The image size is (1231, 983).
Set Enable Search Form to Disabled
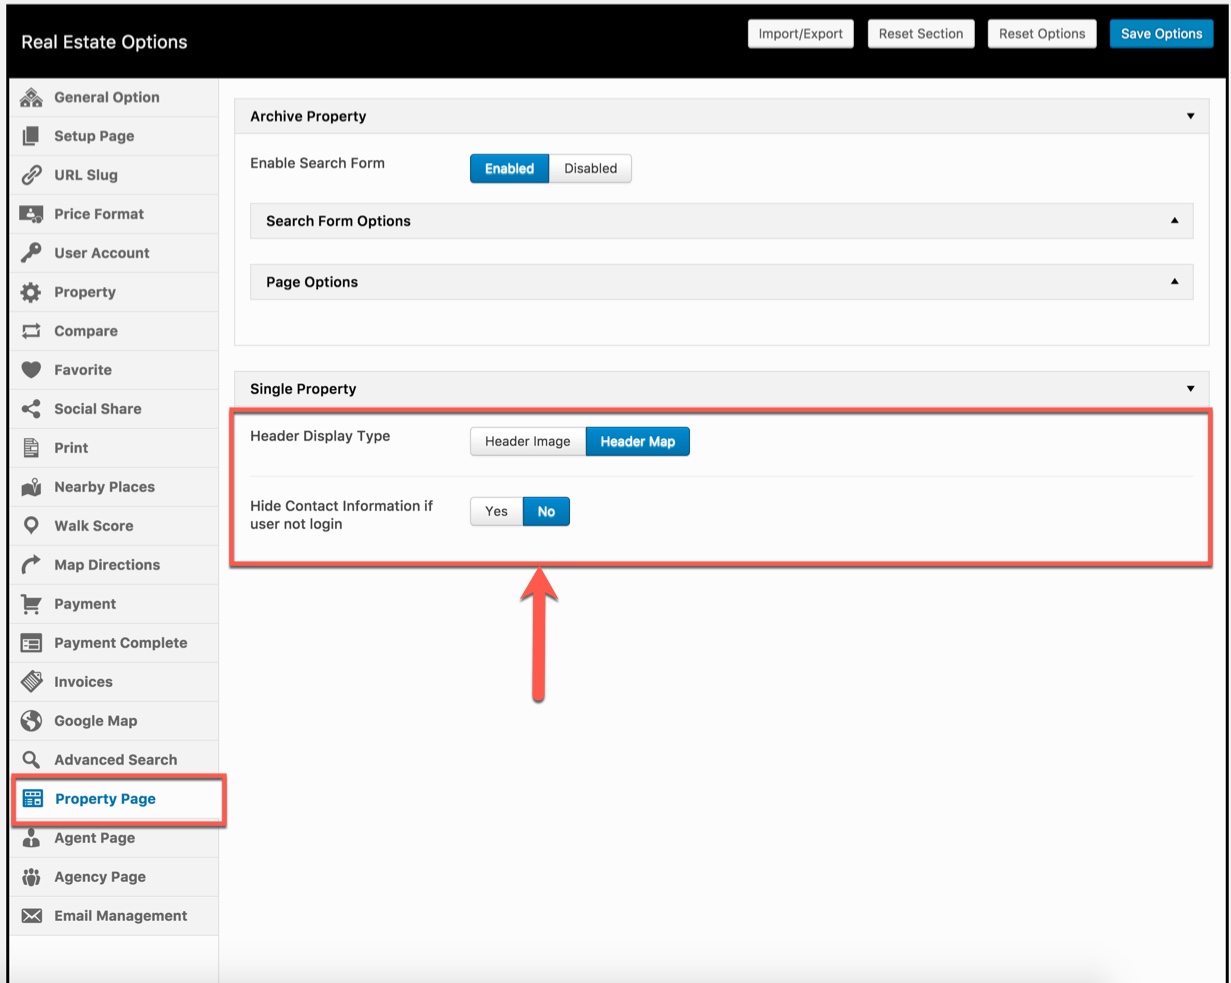(x=590, y=169)
